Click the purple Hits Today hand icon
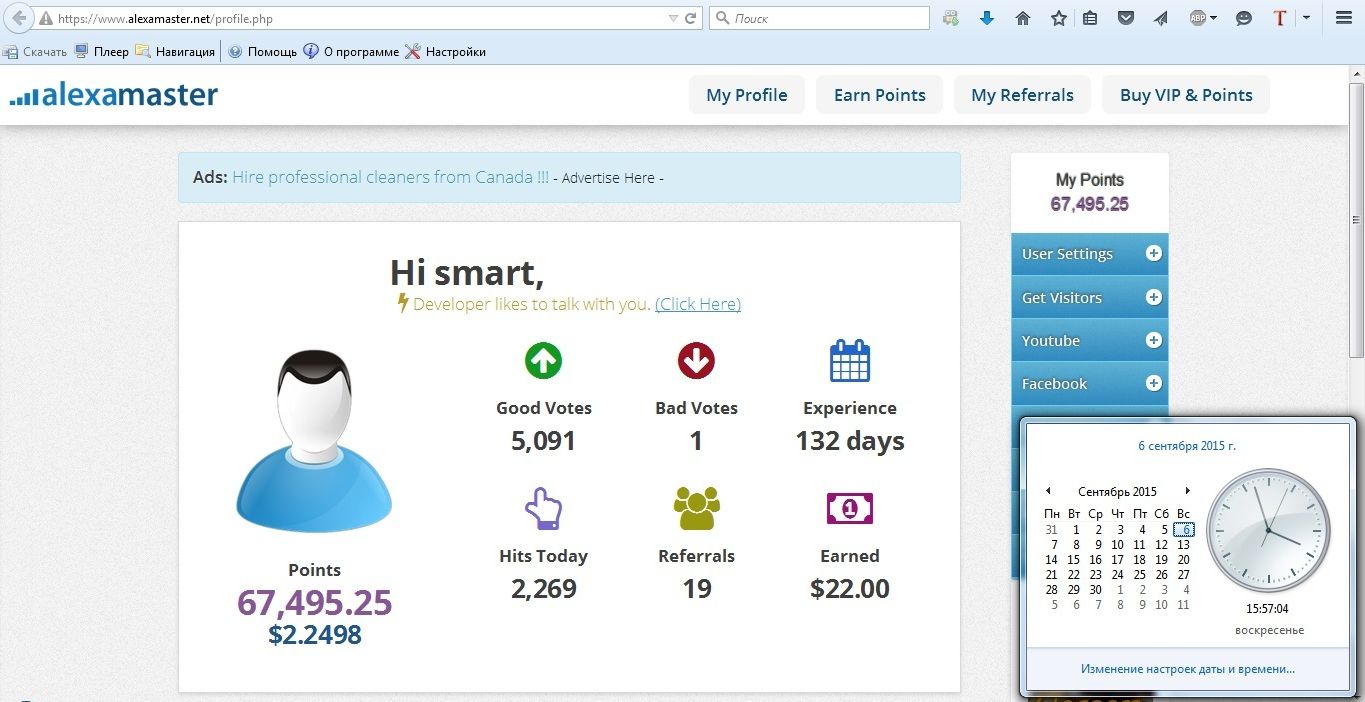Screen dimensions: 1365x702 click(543, 508)
